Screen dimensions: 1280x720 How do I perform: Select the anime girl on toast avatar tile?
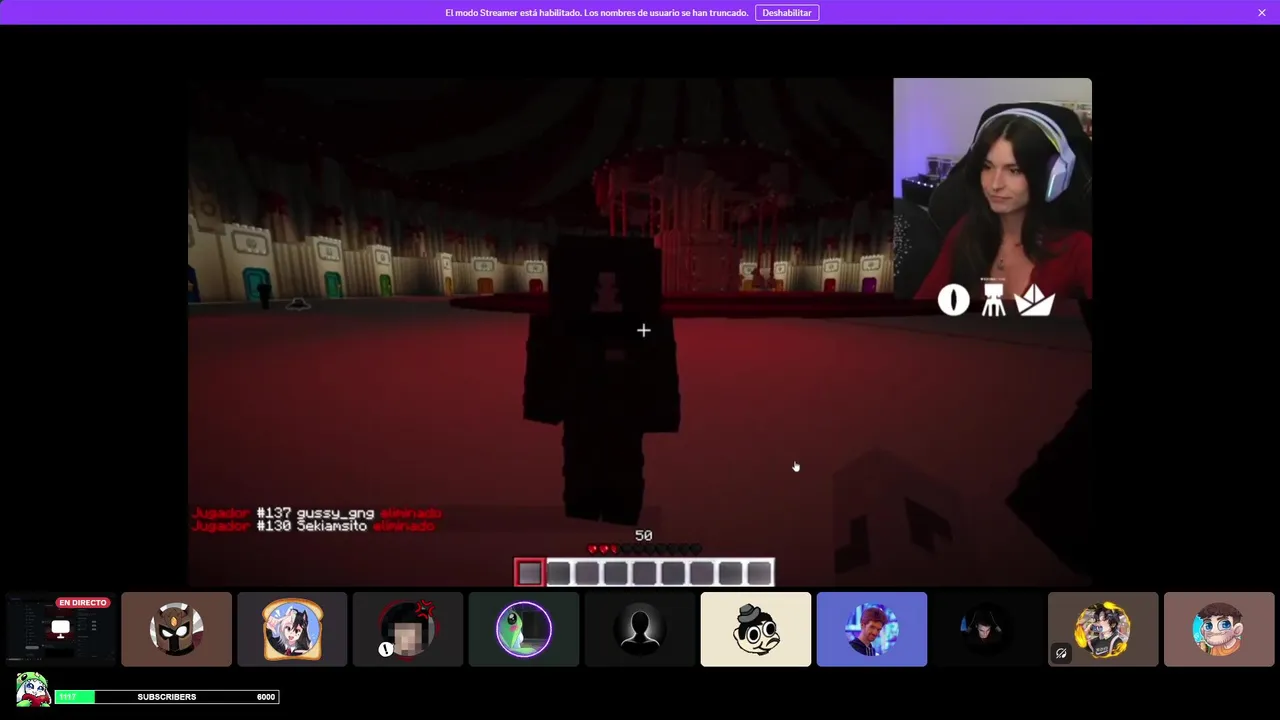point(292,629)
